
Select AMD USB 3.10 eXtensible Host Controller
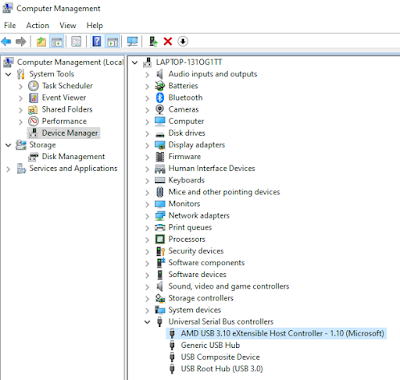click(x=282, y=333)
